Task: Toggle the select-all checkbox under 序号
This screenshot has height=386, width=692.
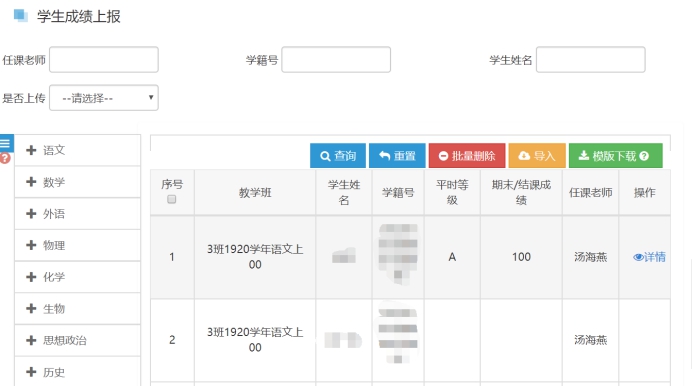Action: 172,199
